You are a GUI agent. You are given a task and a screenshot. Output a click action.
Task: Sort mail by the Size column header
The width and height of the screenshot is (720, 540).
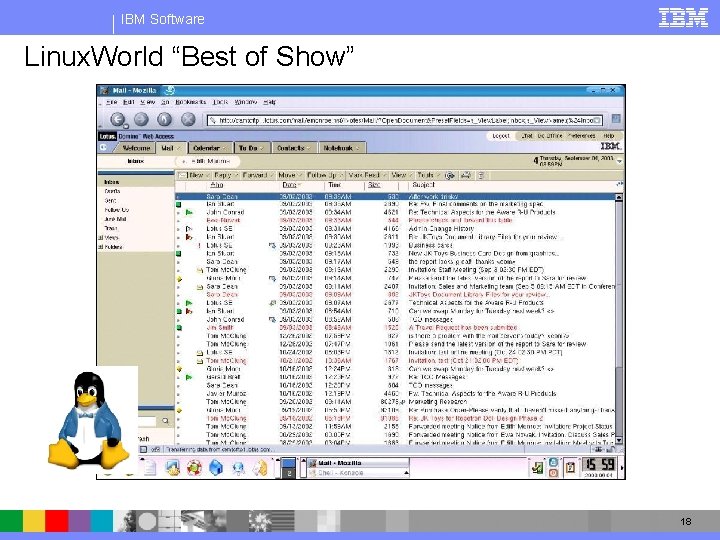pos(374,185)
